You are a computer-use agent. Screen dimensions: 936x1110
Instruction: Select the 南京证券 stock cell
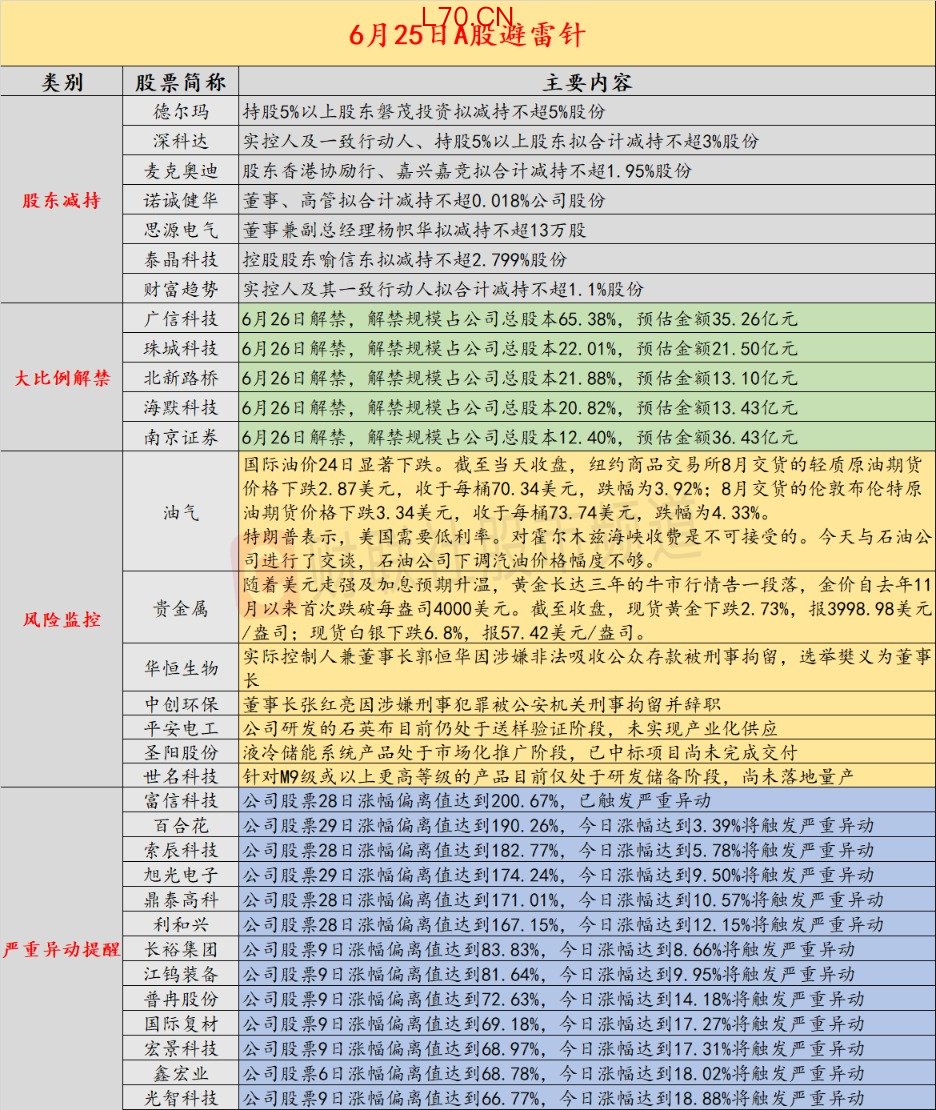pos(181,437)
